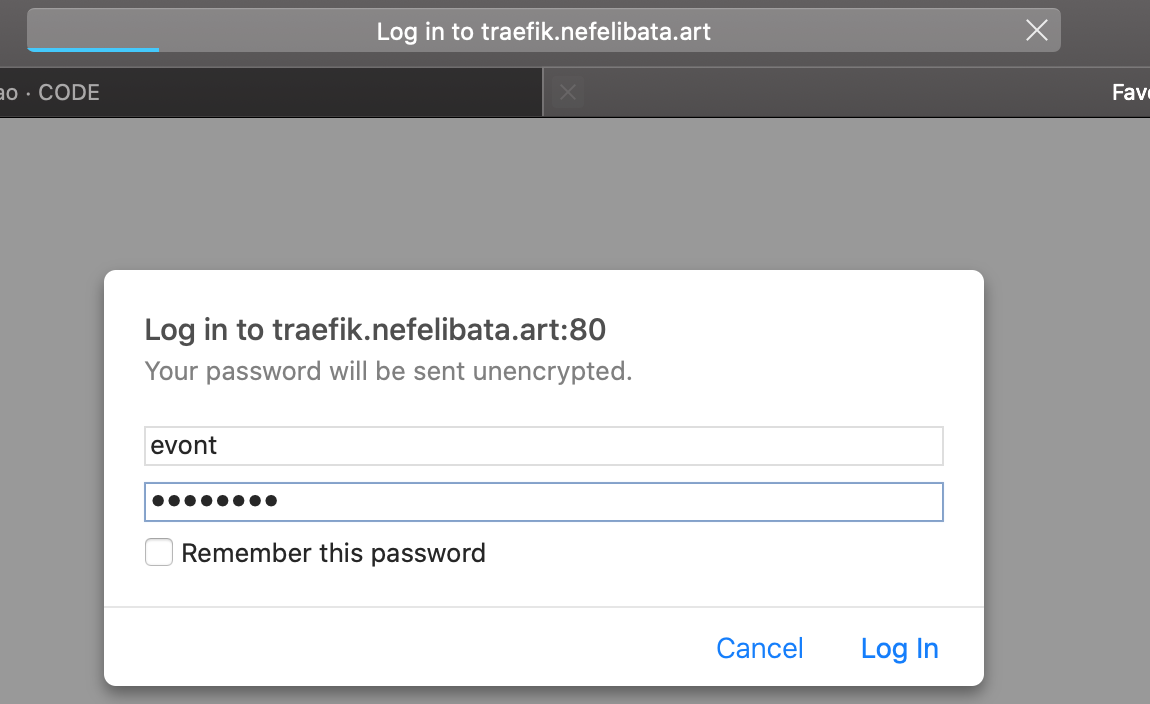Click inside the masked password field
This screenshot has height=704, width=1150.
coord(600,502)
